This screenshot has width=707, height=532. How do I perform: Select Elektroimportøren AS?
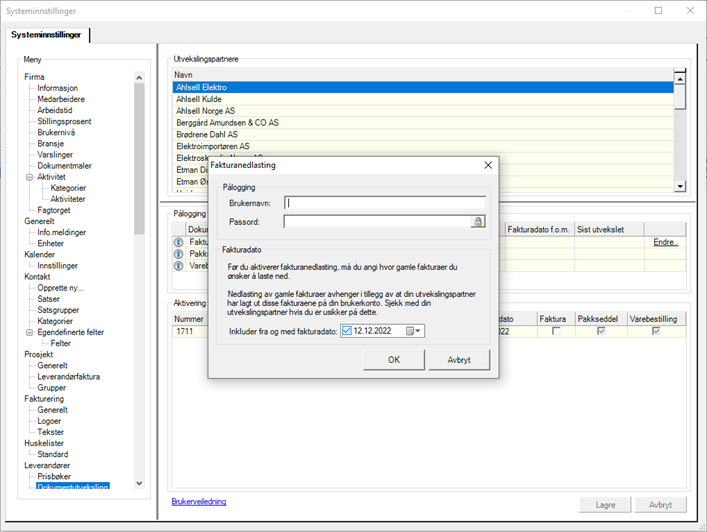[x=423, y=146]
